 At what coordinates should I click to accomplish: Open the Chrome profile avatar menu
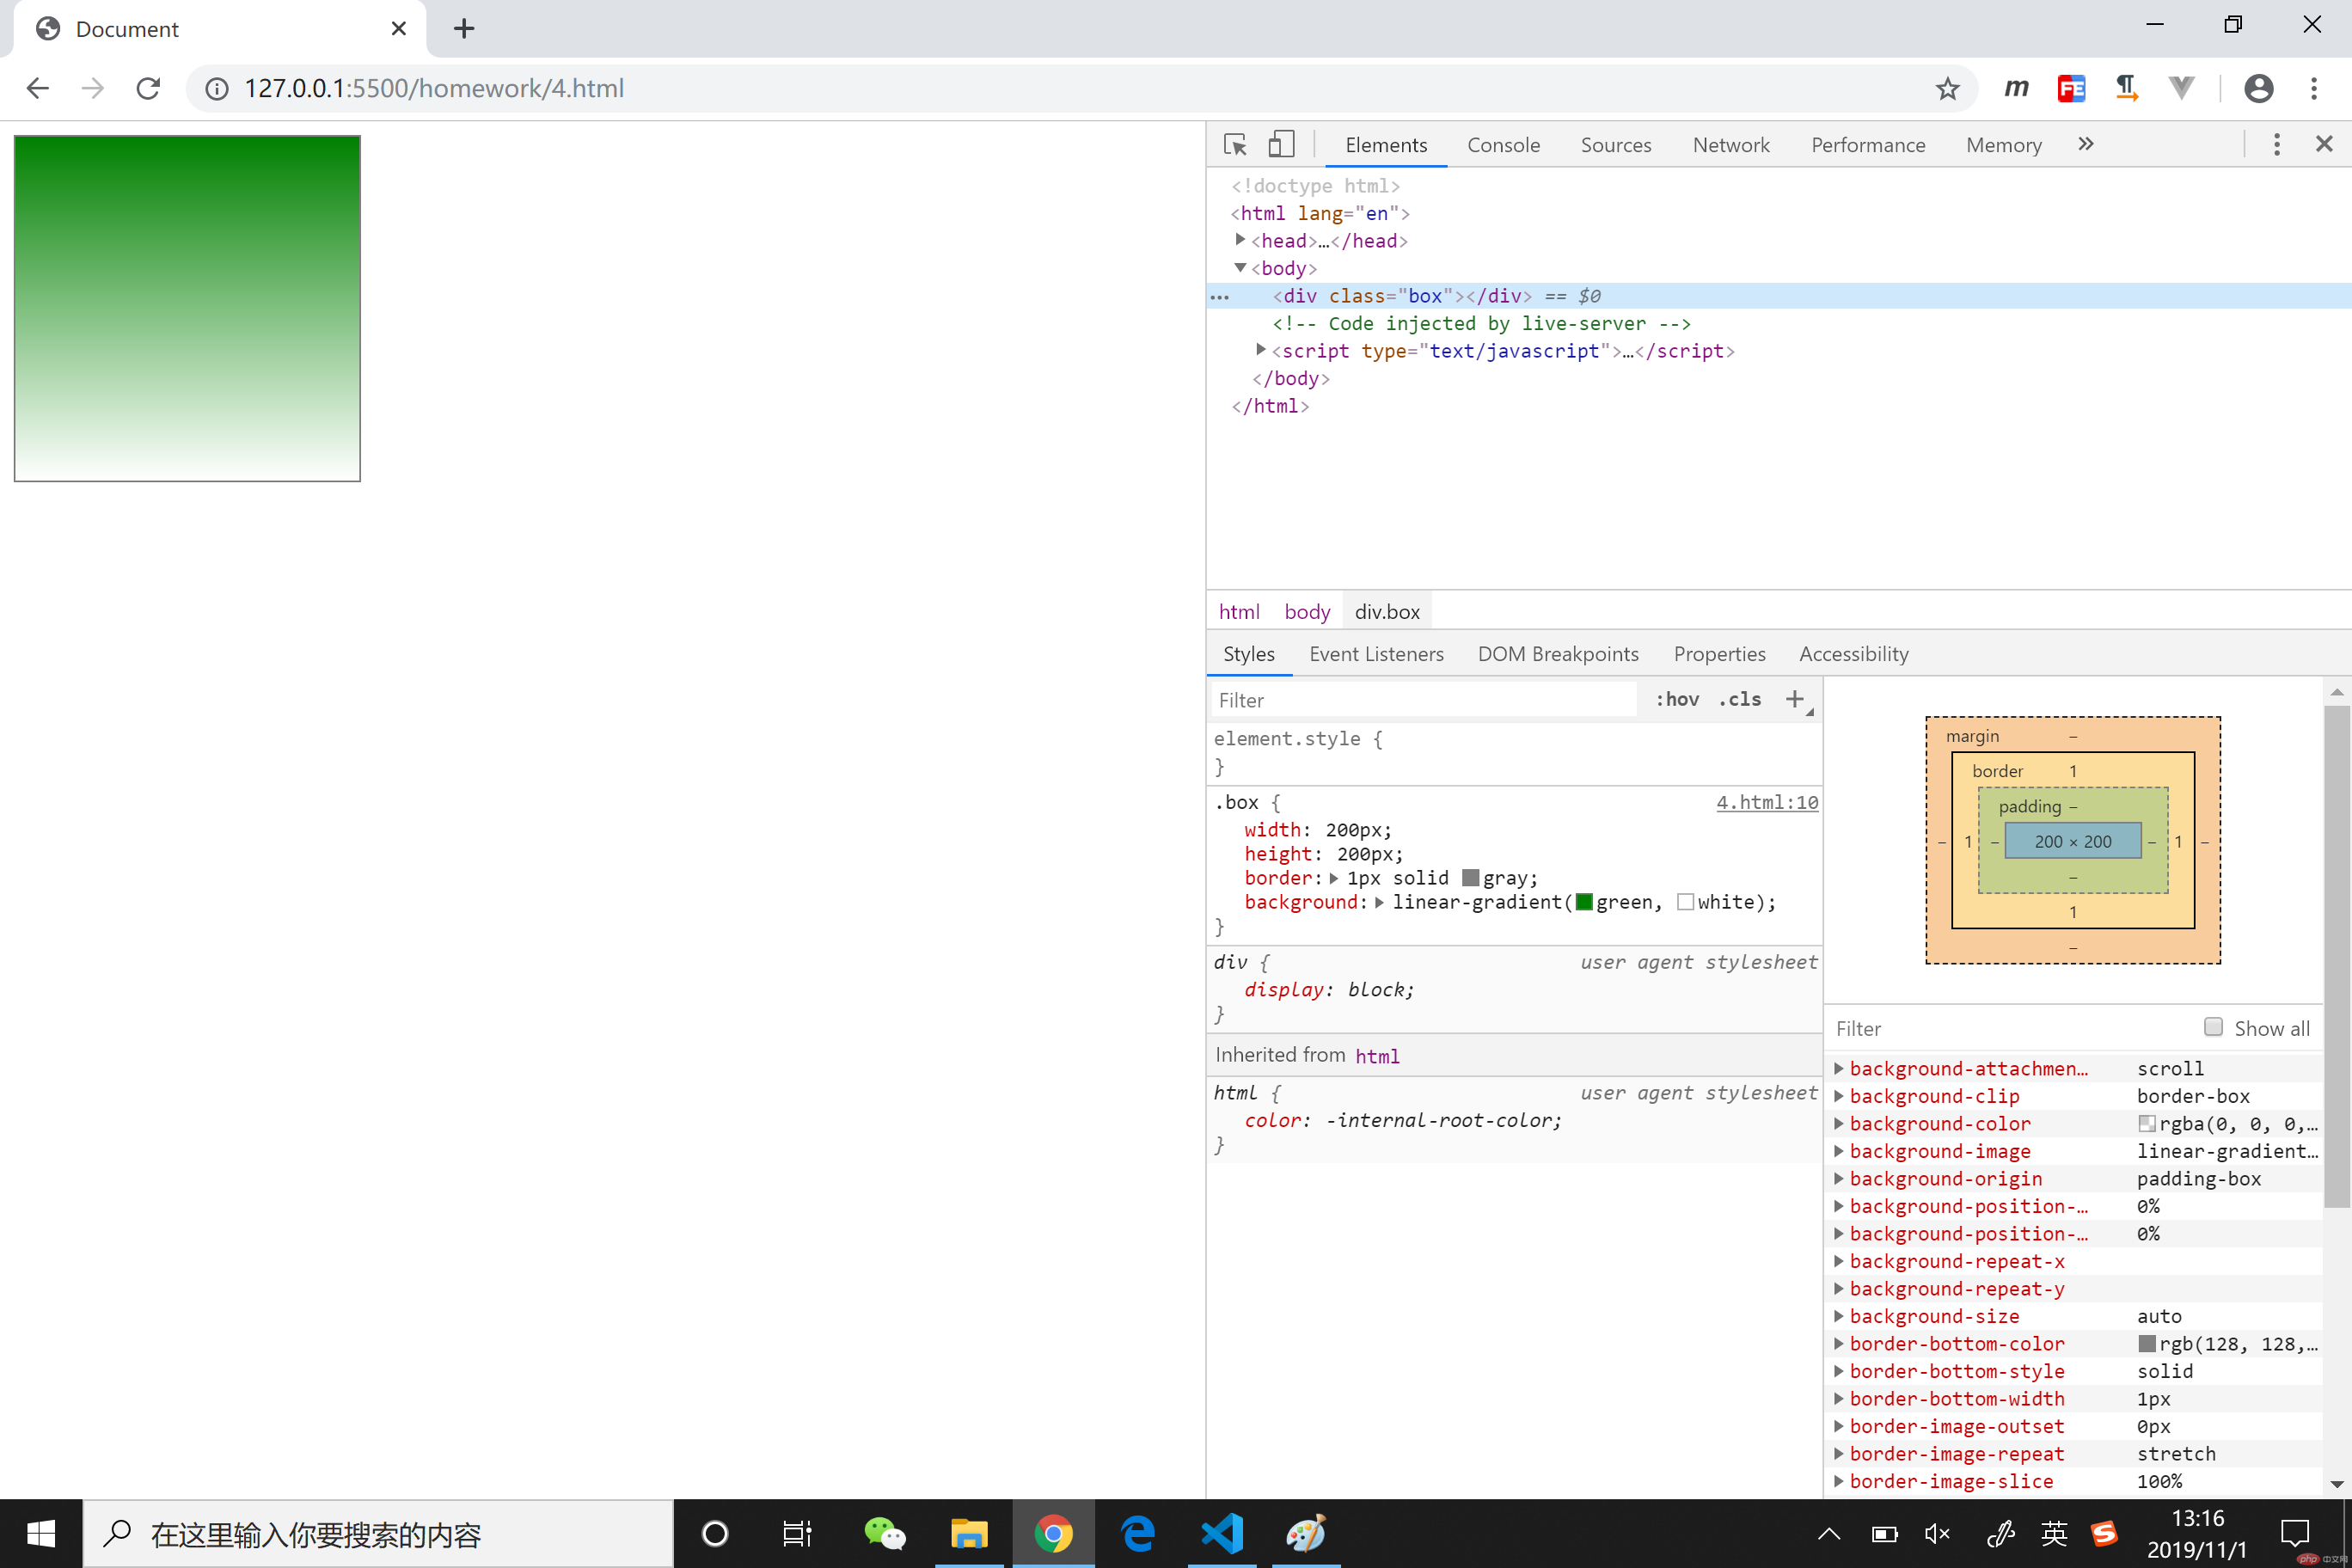point(2258,89)
